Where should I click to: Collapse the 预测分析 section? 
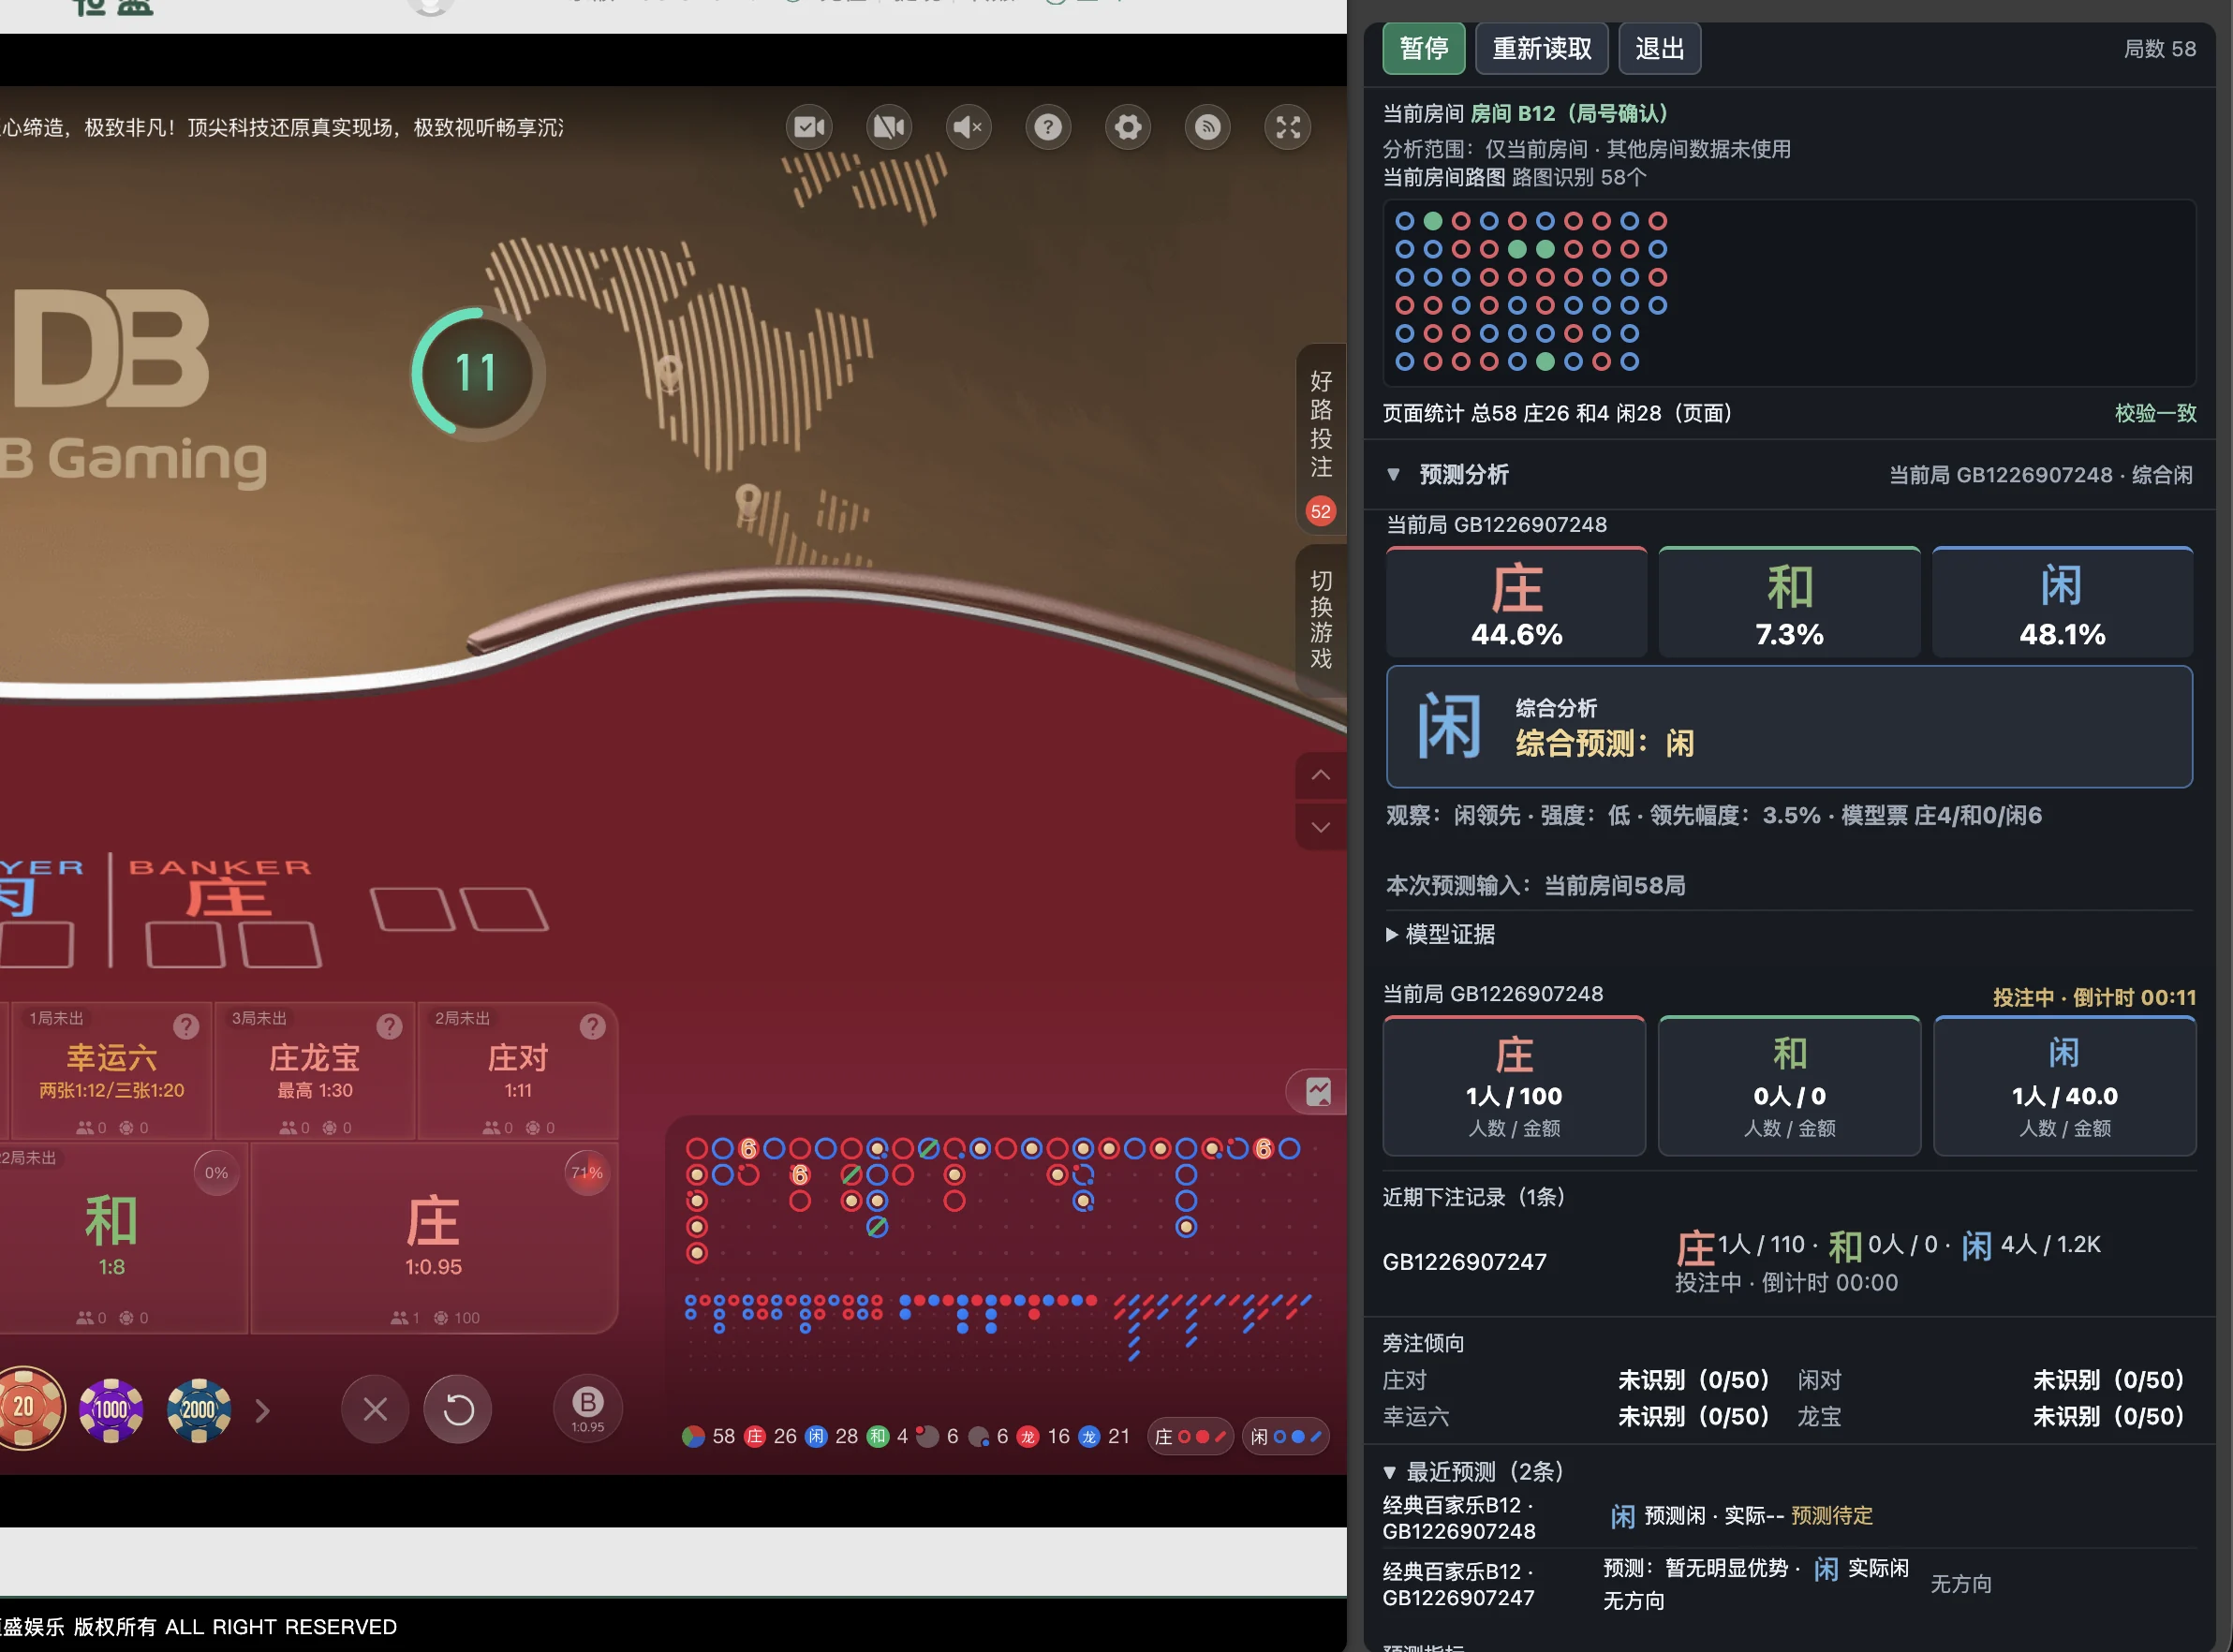[1393, 475]
